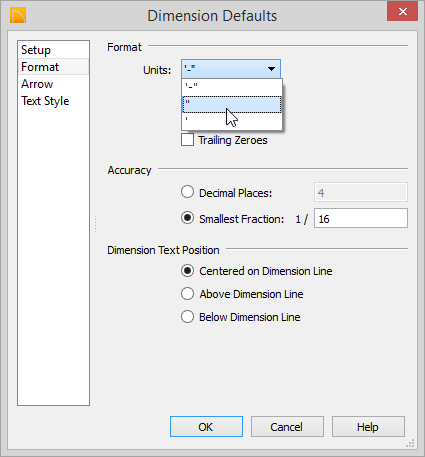Choose Above Dimension Line option
This screenshot has height=457, width=425.
pyautogui.click(x=187, y=294)
